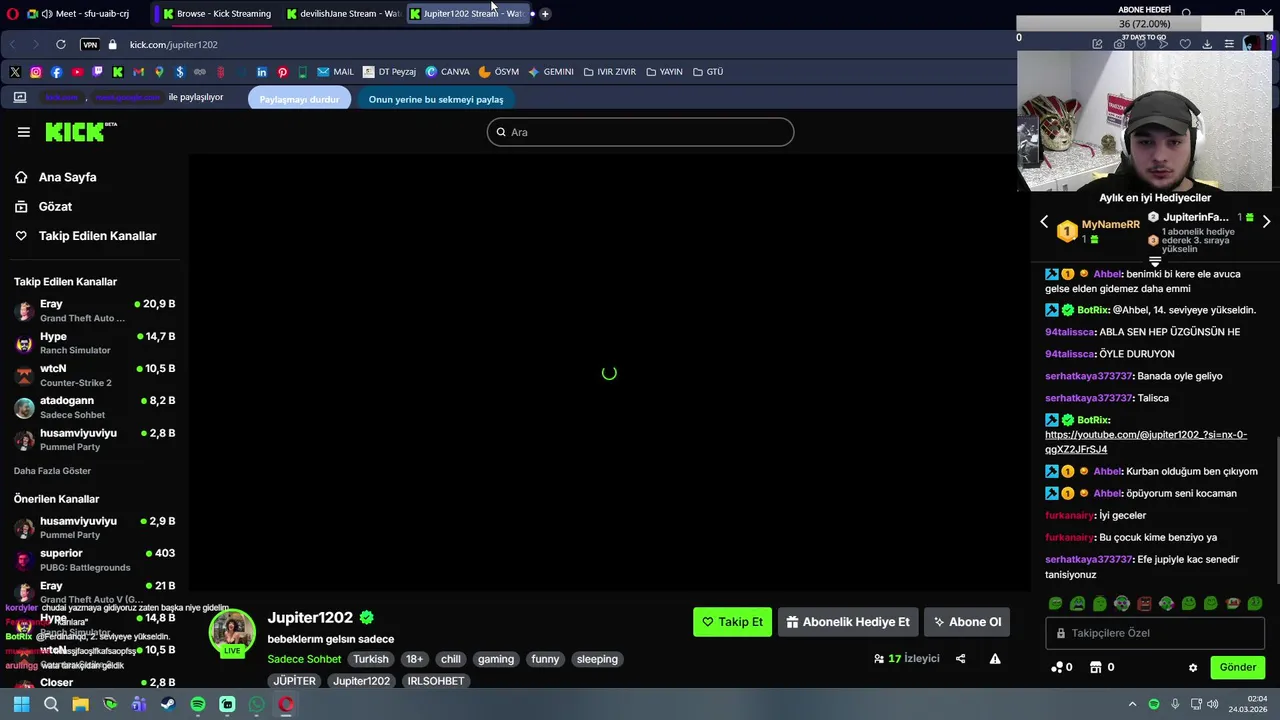Open the Pinterest bookmark
The image size is (1280, 720).
pyautogui.click(x=282, y=72)
